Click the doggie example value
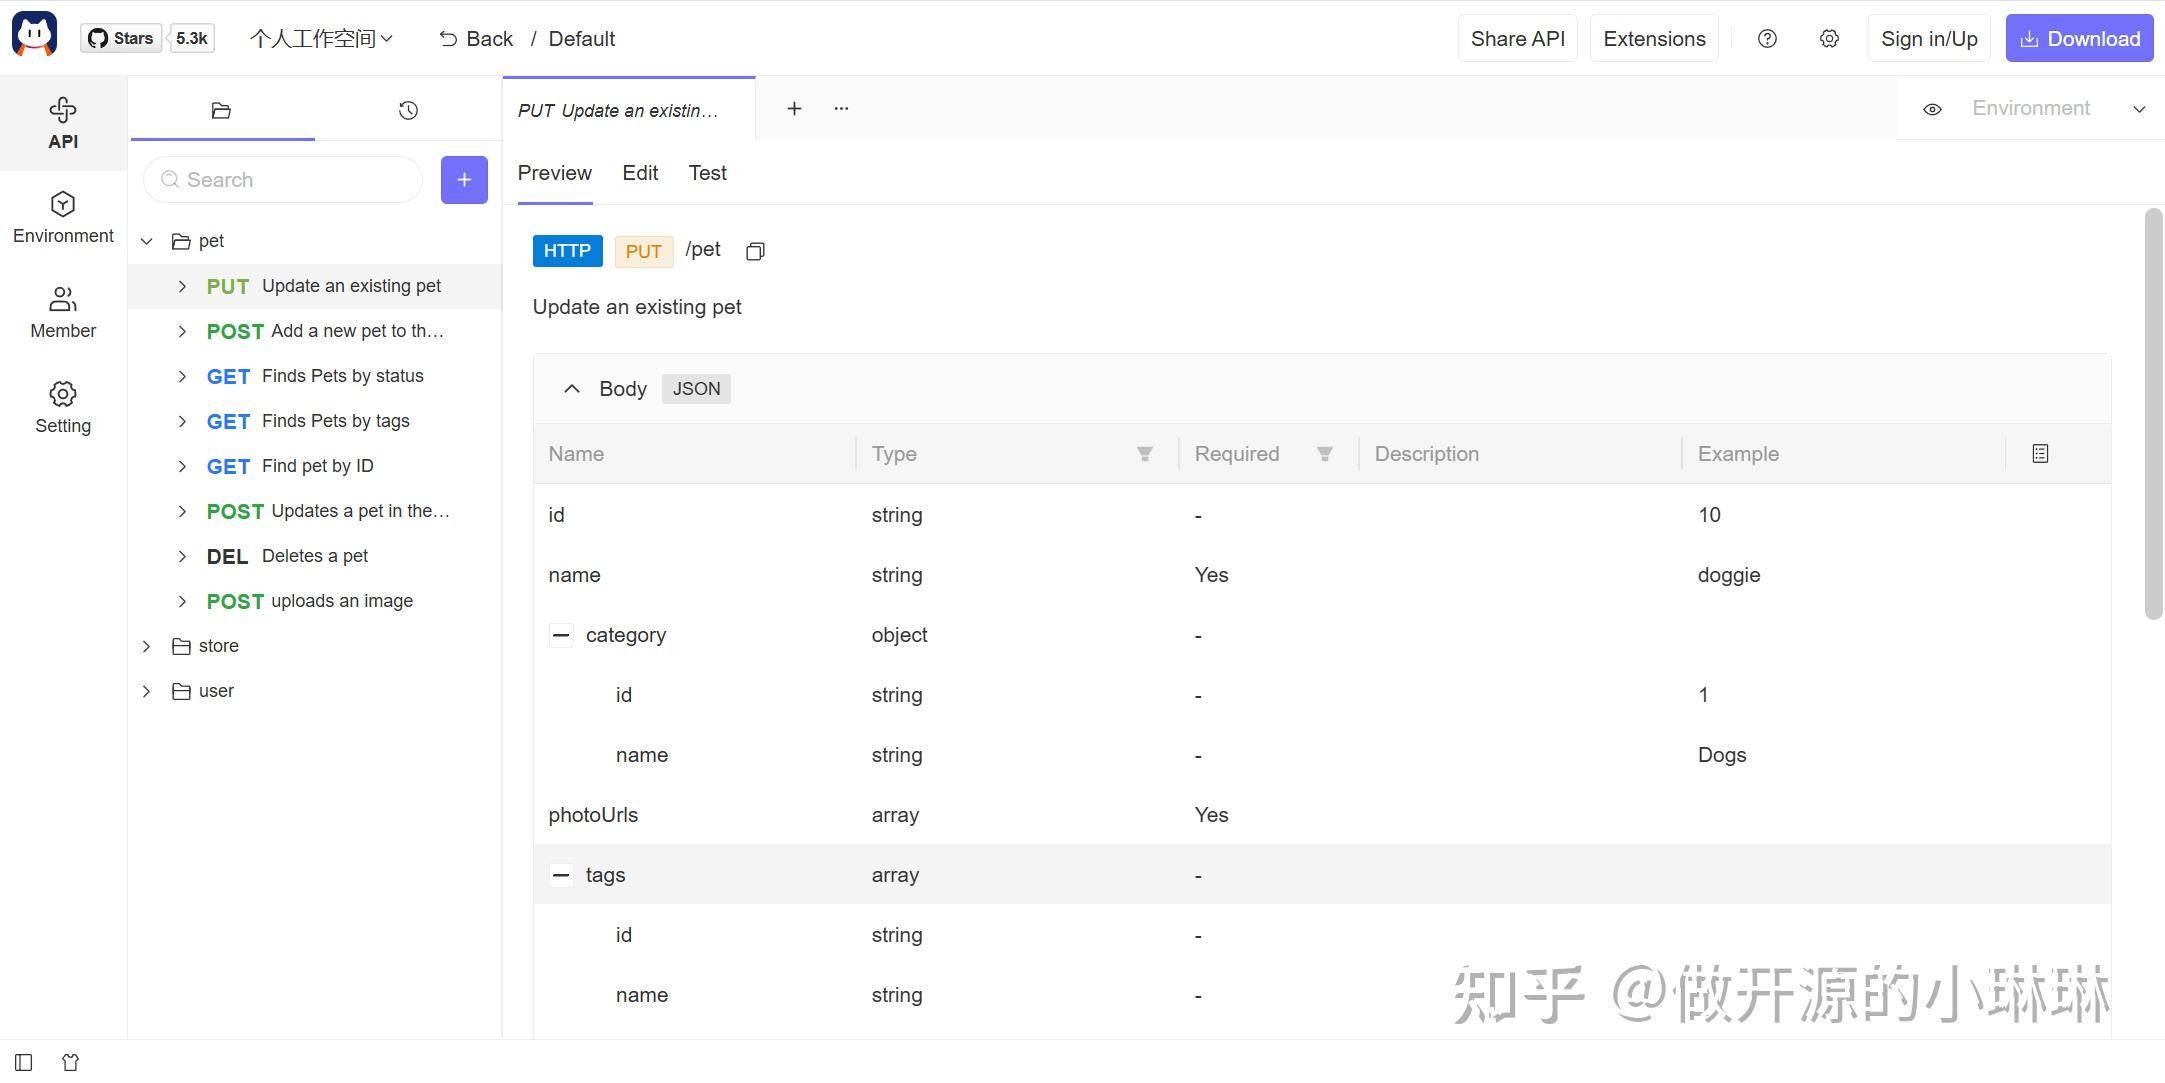Viewport: 2165px width, 1083px height. (1729, 575)
